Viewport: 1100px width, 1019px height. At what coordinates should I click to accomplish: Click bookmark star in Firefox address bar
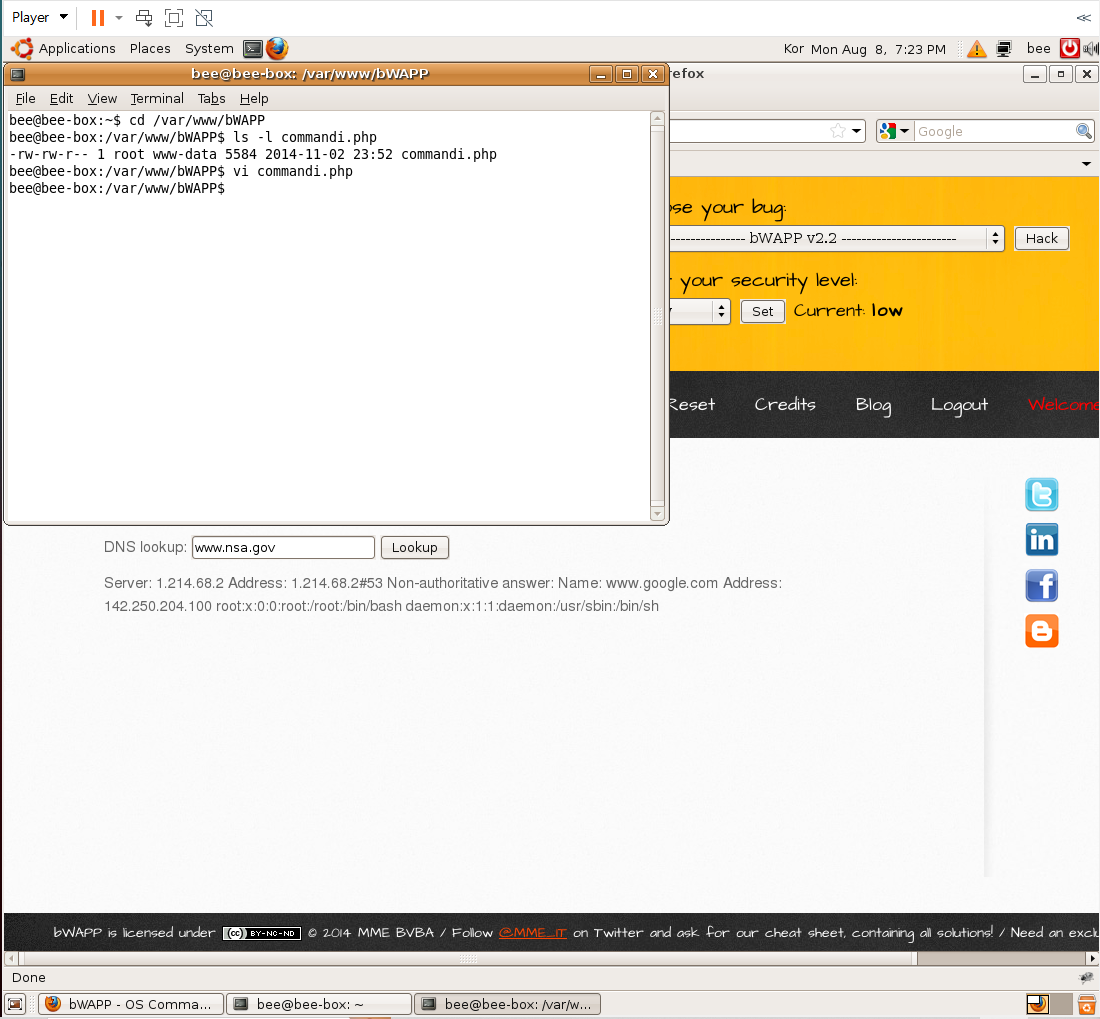click(838, 131)
